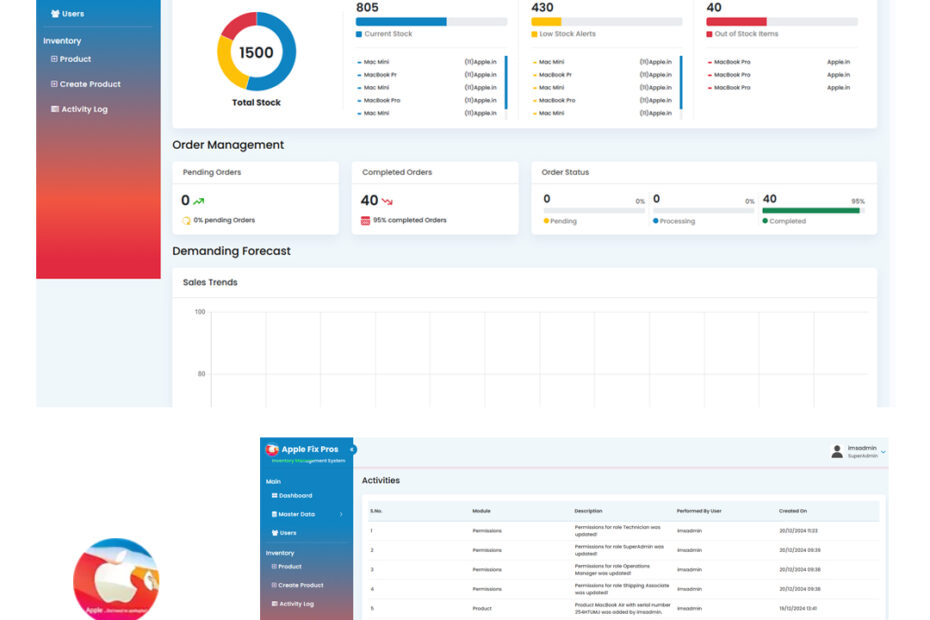The height and width of the screenshot is (620, 930).
Task: Click the Module column header
Action: (481, 511)
